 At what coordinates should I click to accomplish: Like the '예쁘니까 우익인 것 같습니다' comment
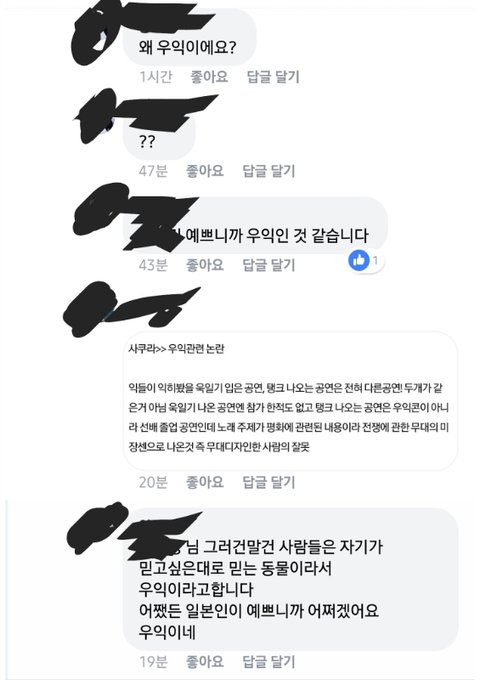(205, 265)
